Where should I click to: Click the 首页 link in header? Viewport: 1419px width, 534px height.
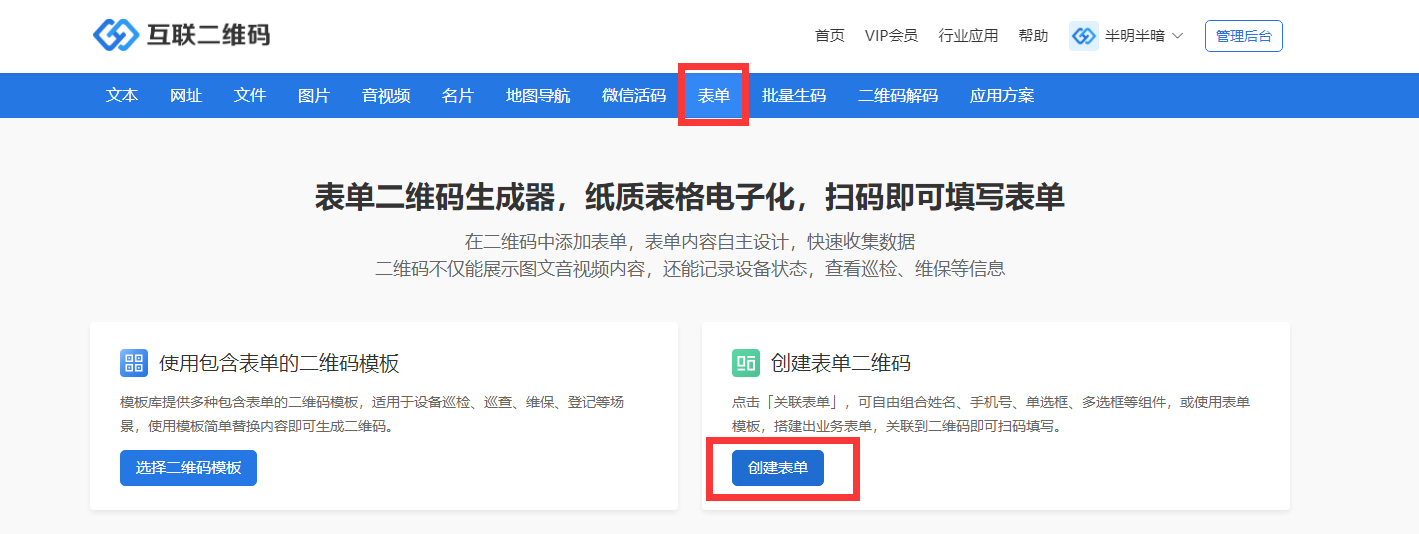830,36
